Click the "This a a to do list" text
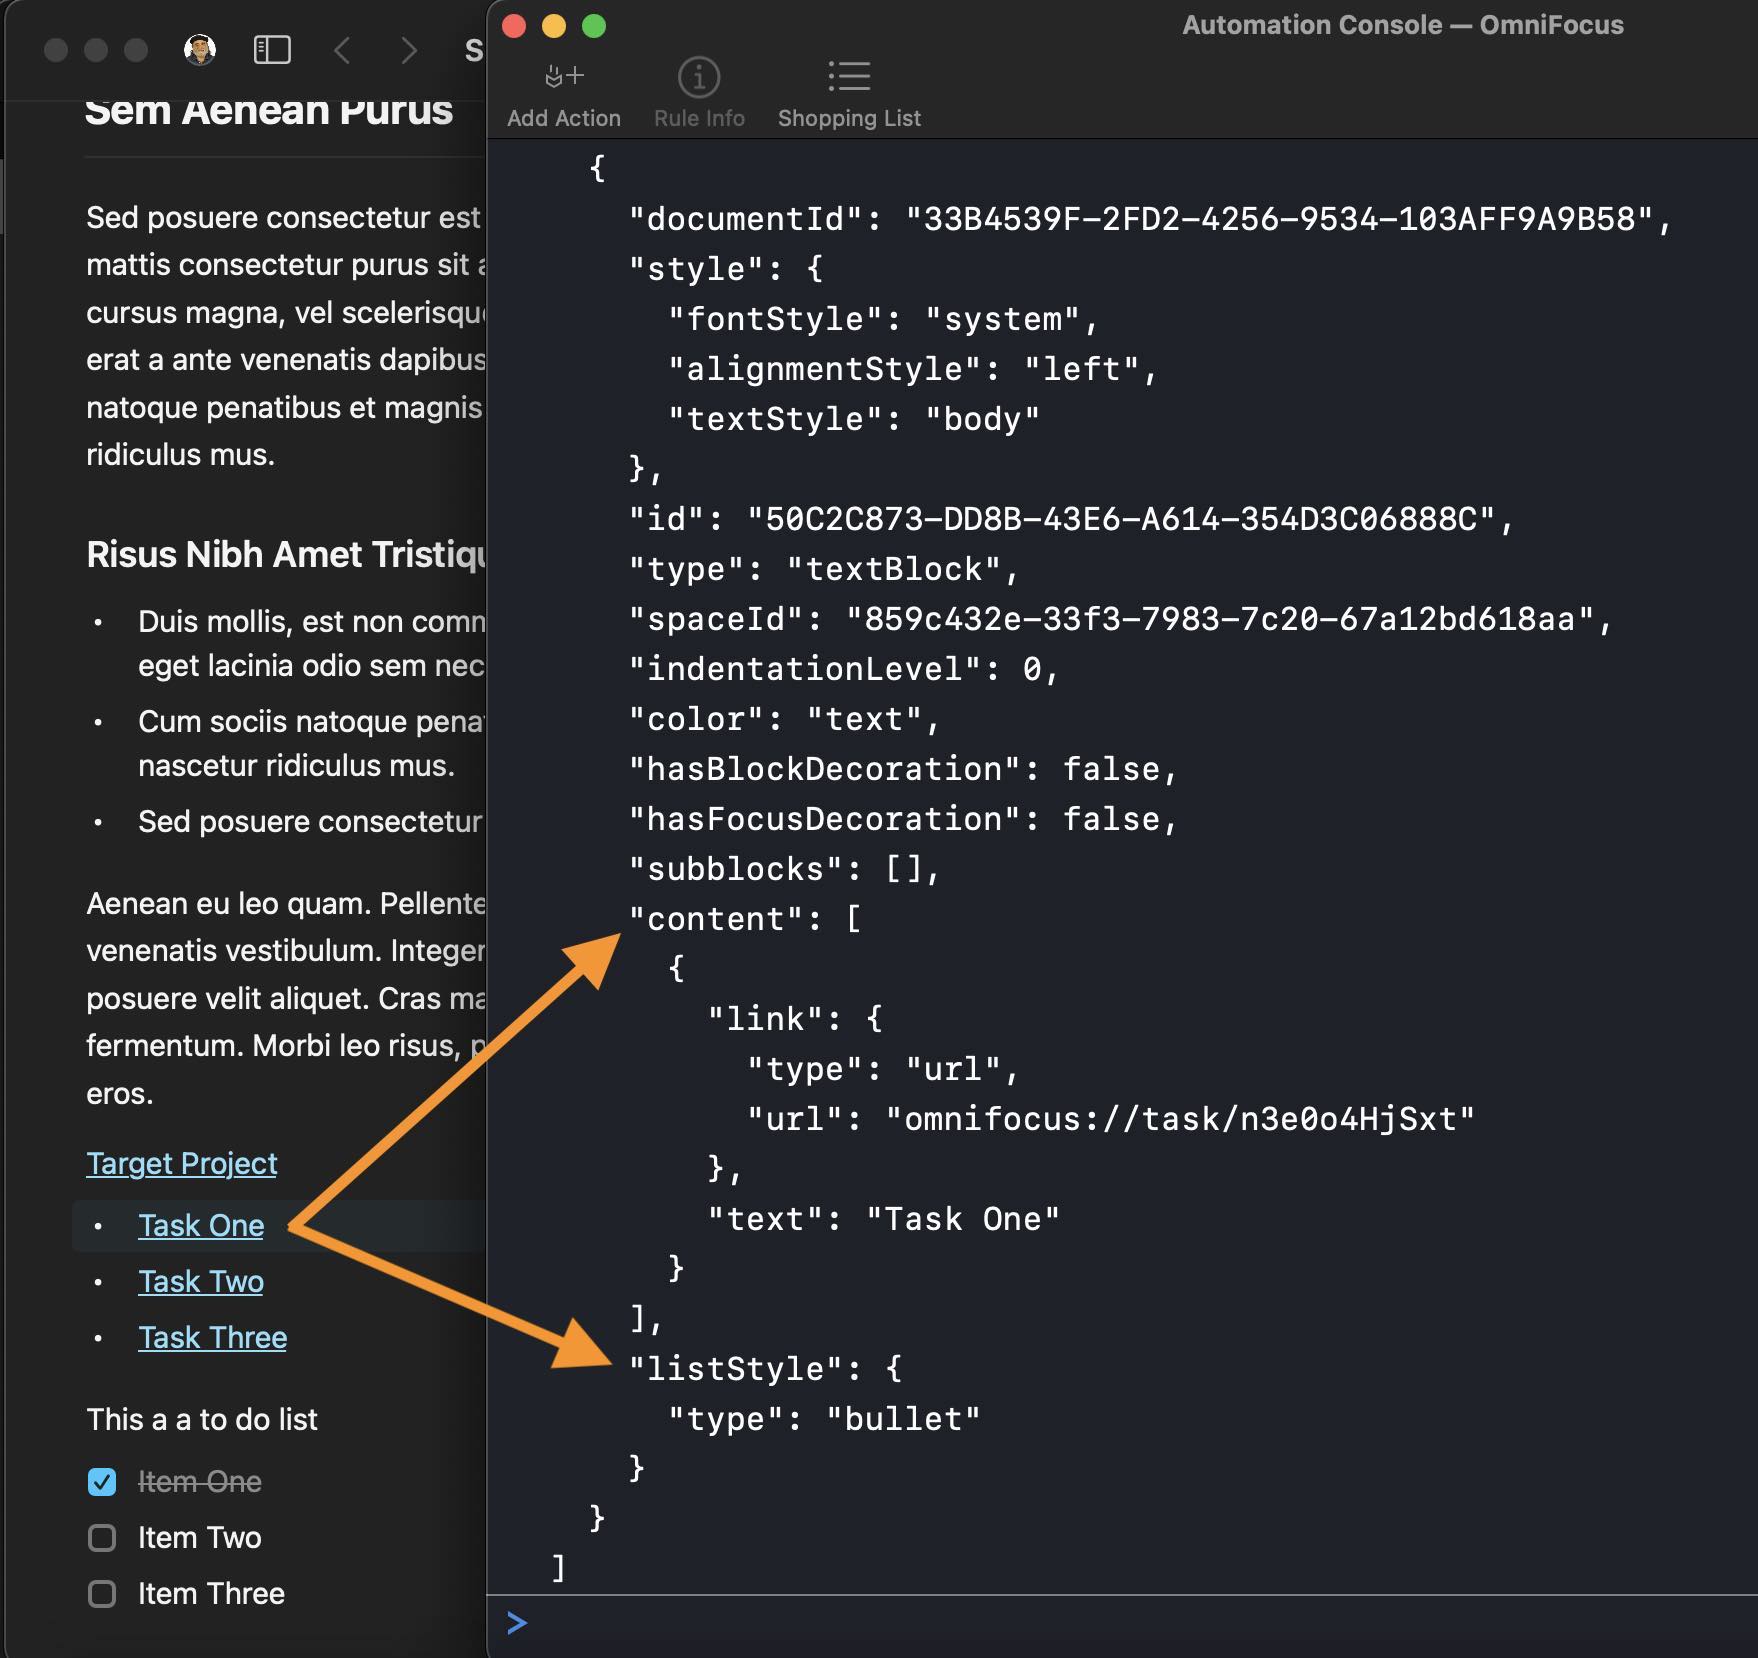This screenshot has height=1658, width=1758. 202,1419
